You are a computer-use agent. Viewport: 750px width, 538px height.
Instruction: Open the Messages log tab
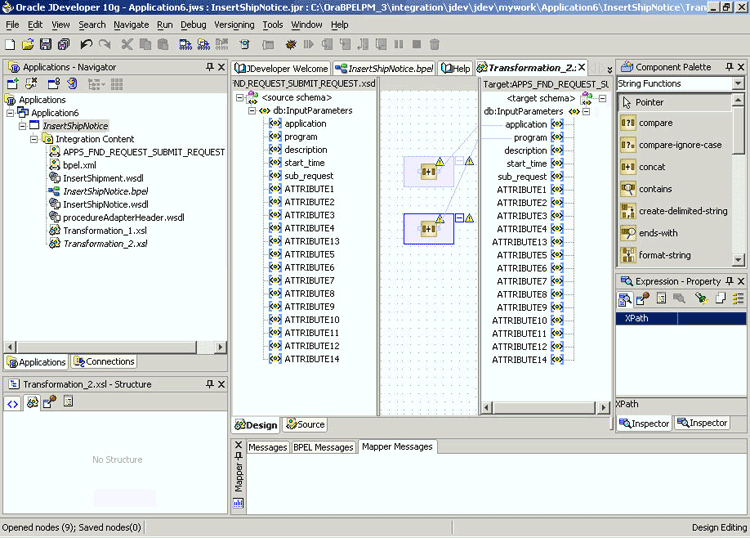coord(267,447)
